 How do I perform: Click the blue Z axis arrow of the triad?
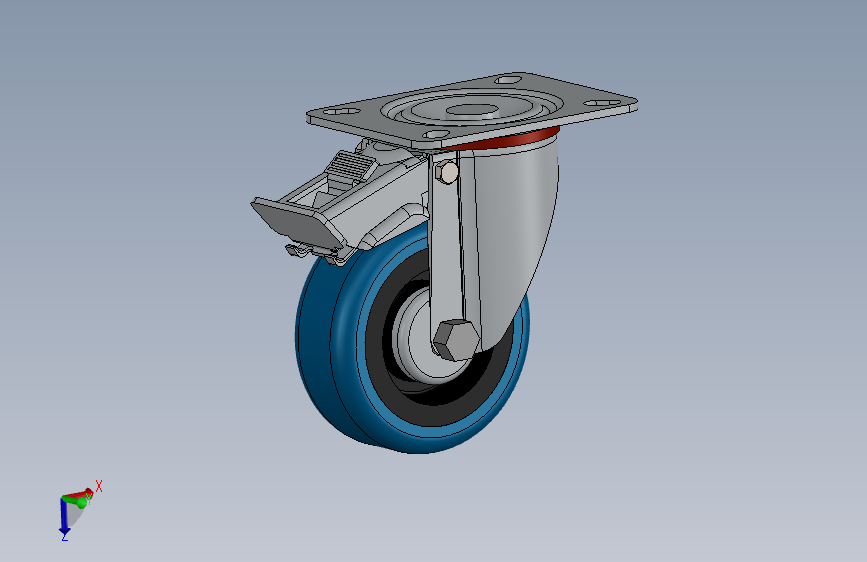[x=64, y=519]
